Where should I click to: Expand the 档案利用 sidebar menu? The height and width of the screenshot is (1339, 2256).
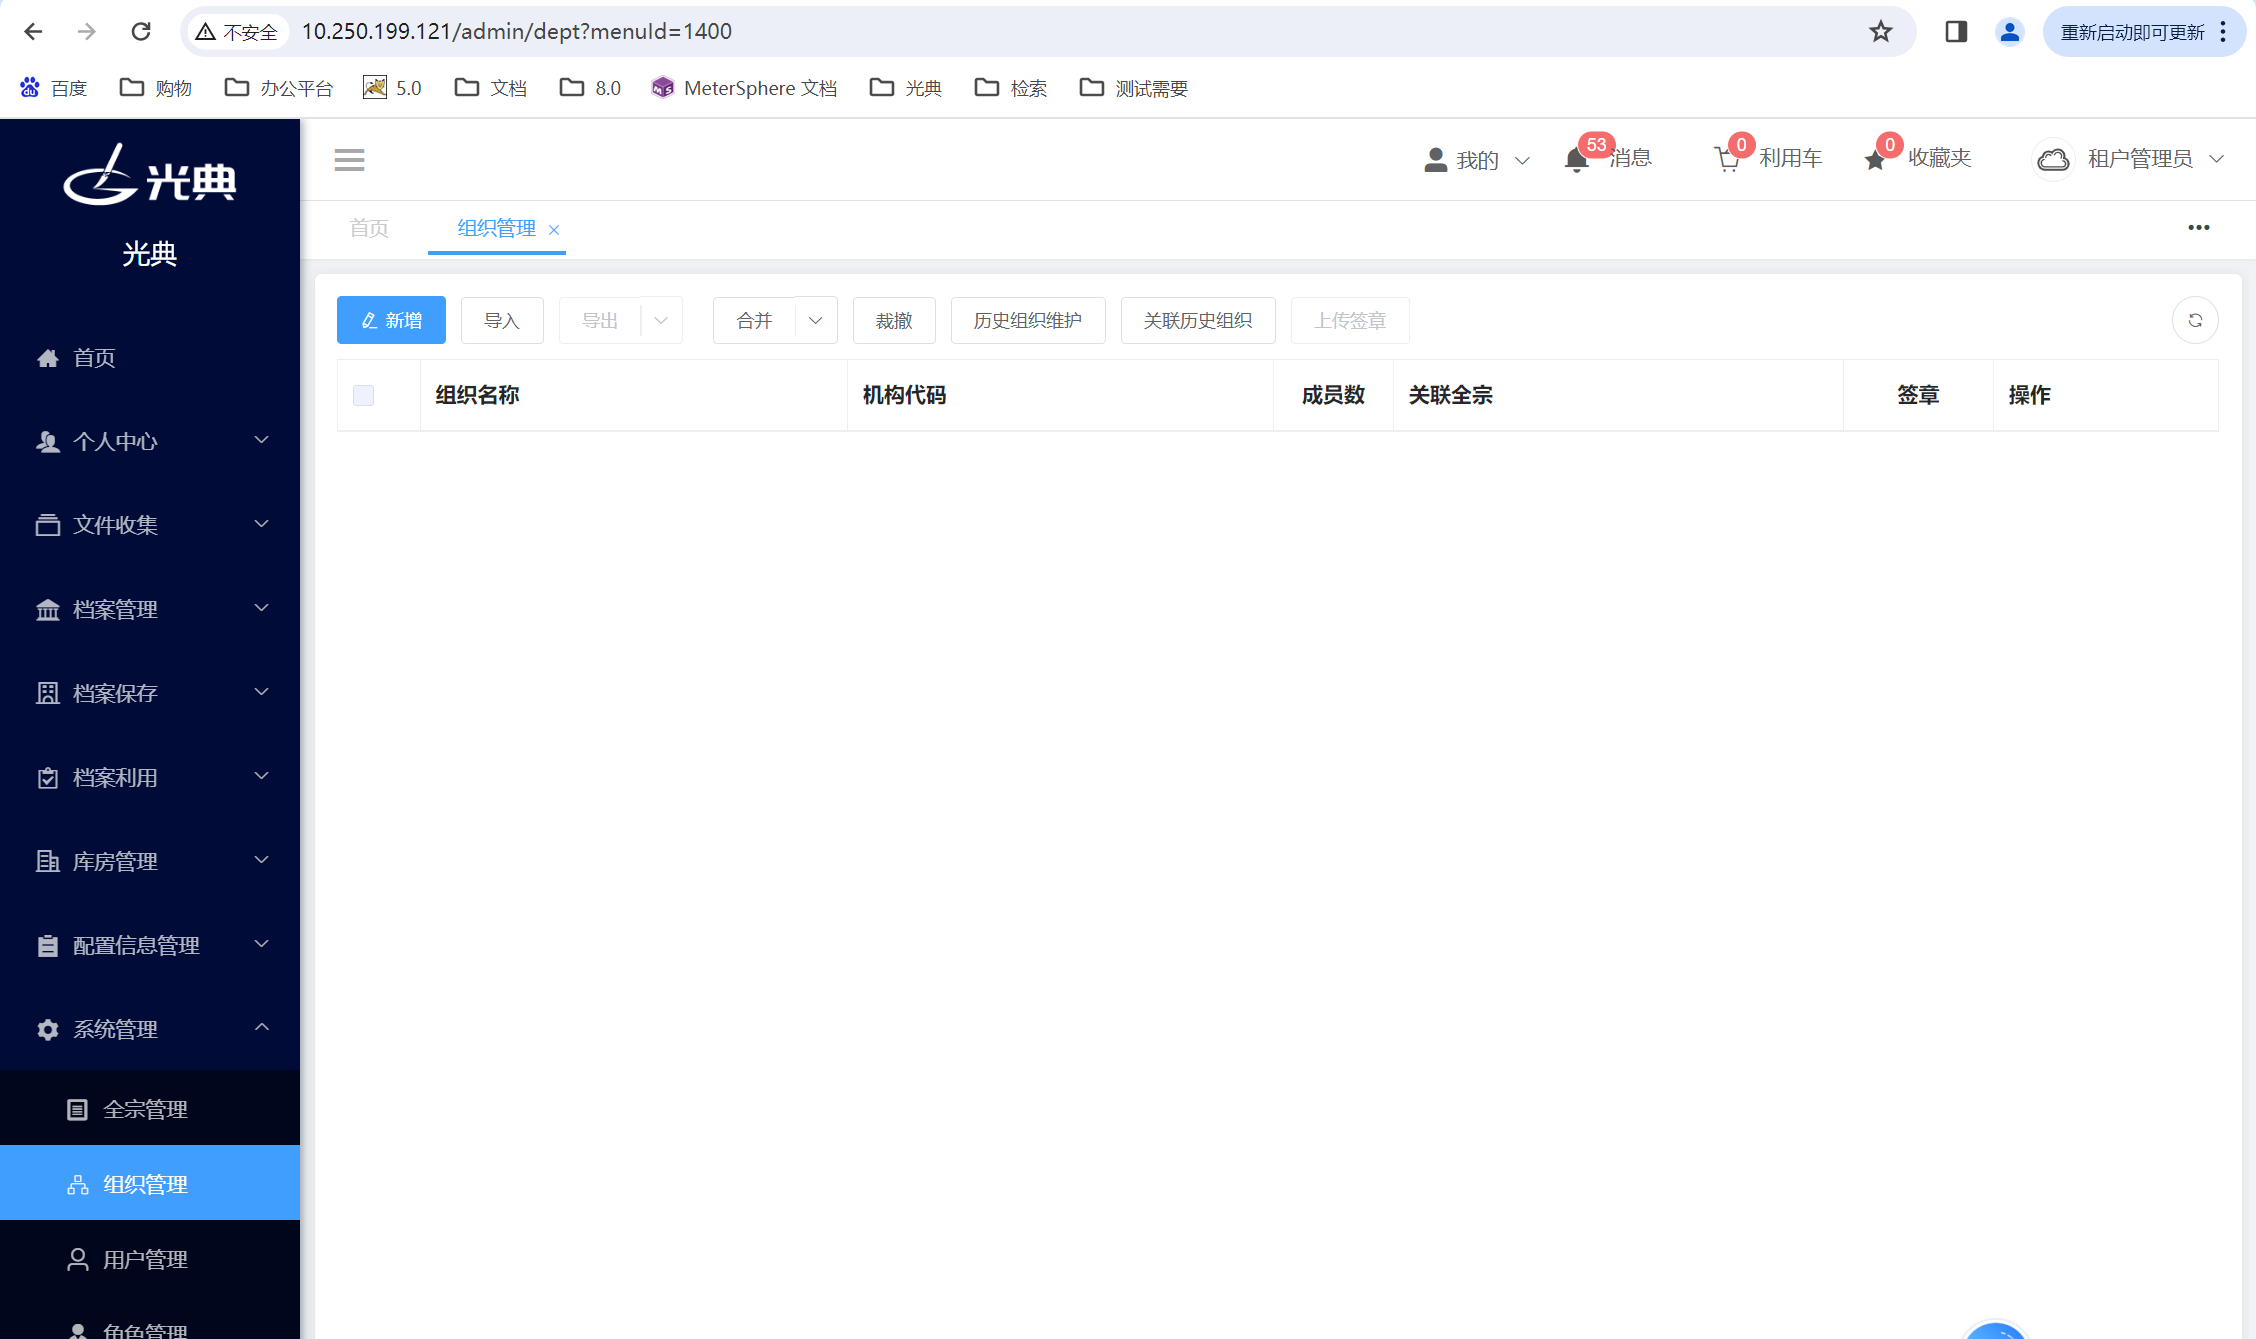click(150, 777)
